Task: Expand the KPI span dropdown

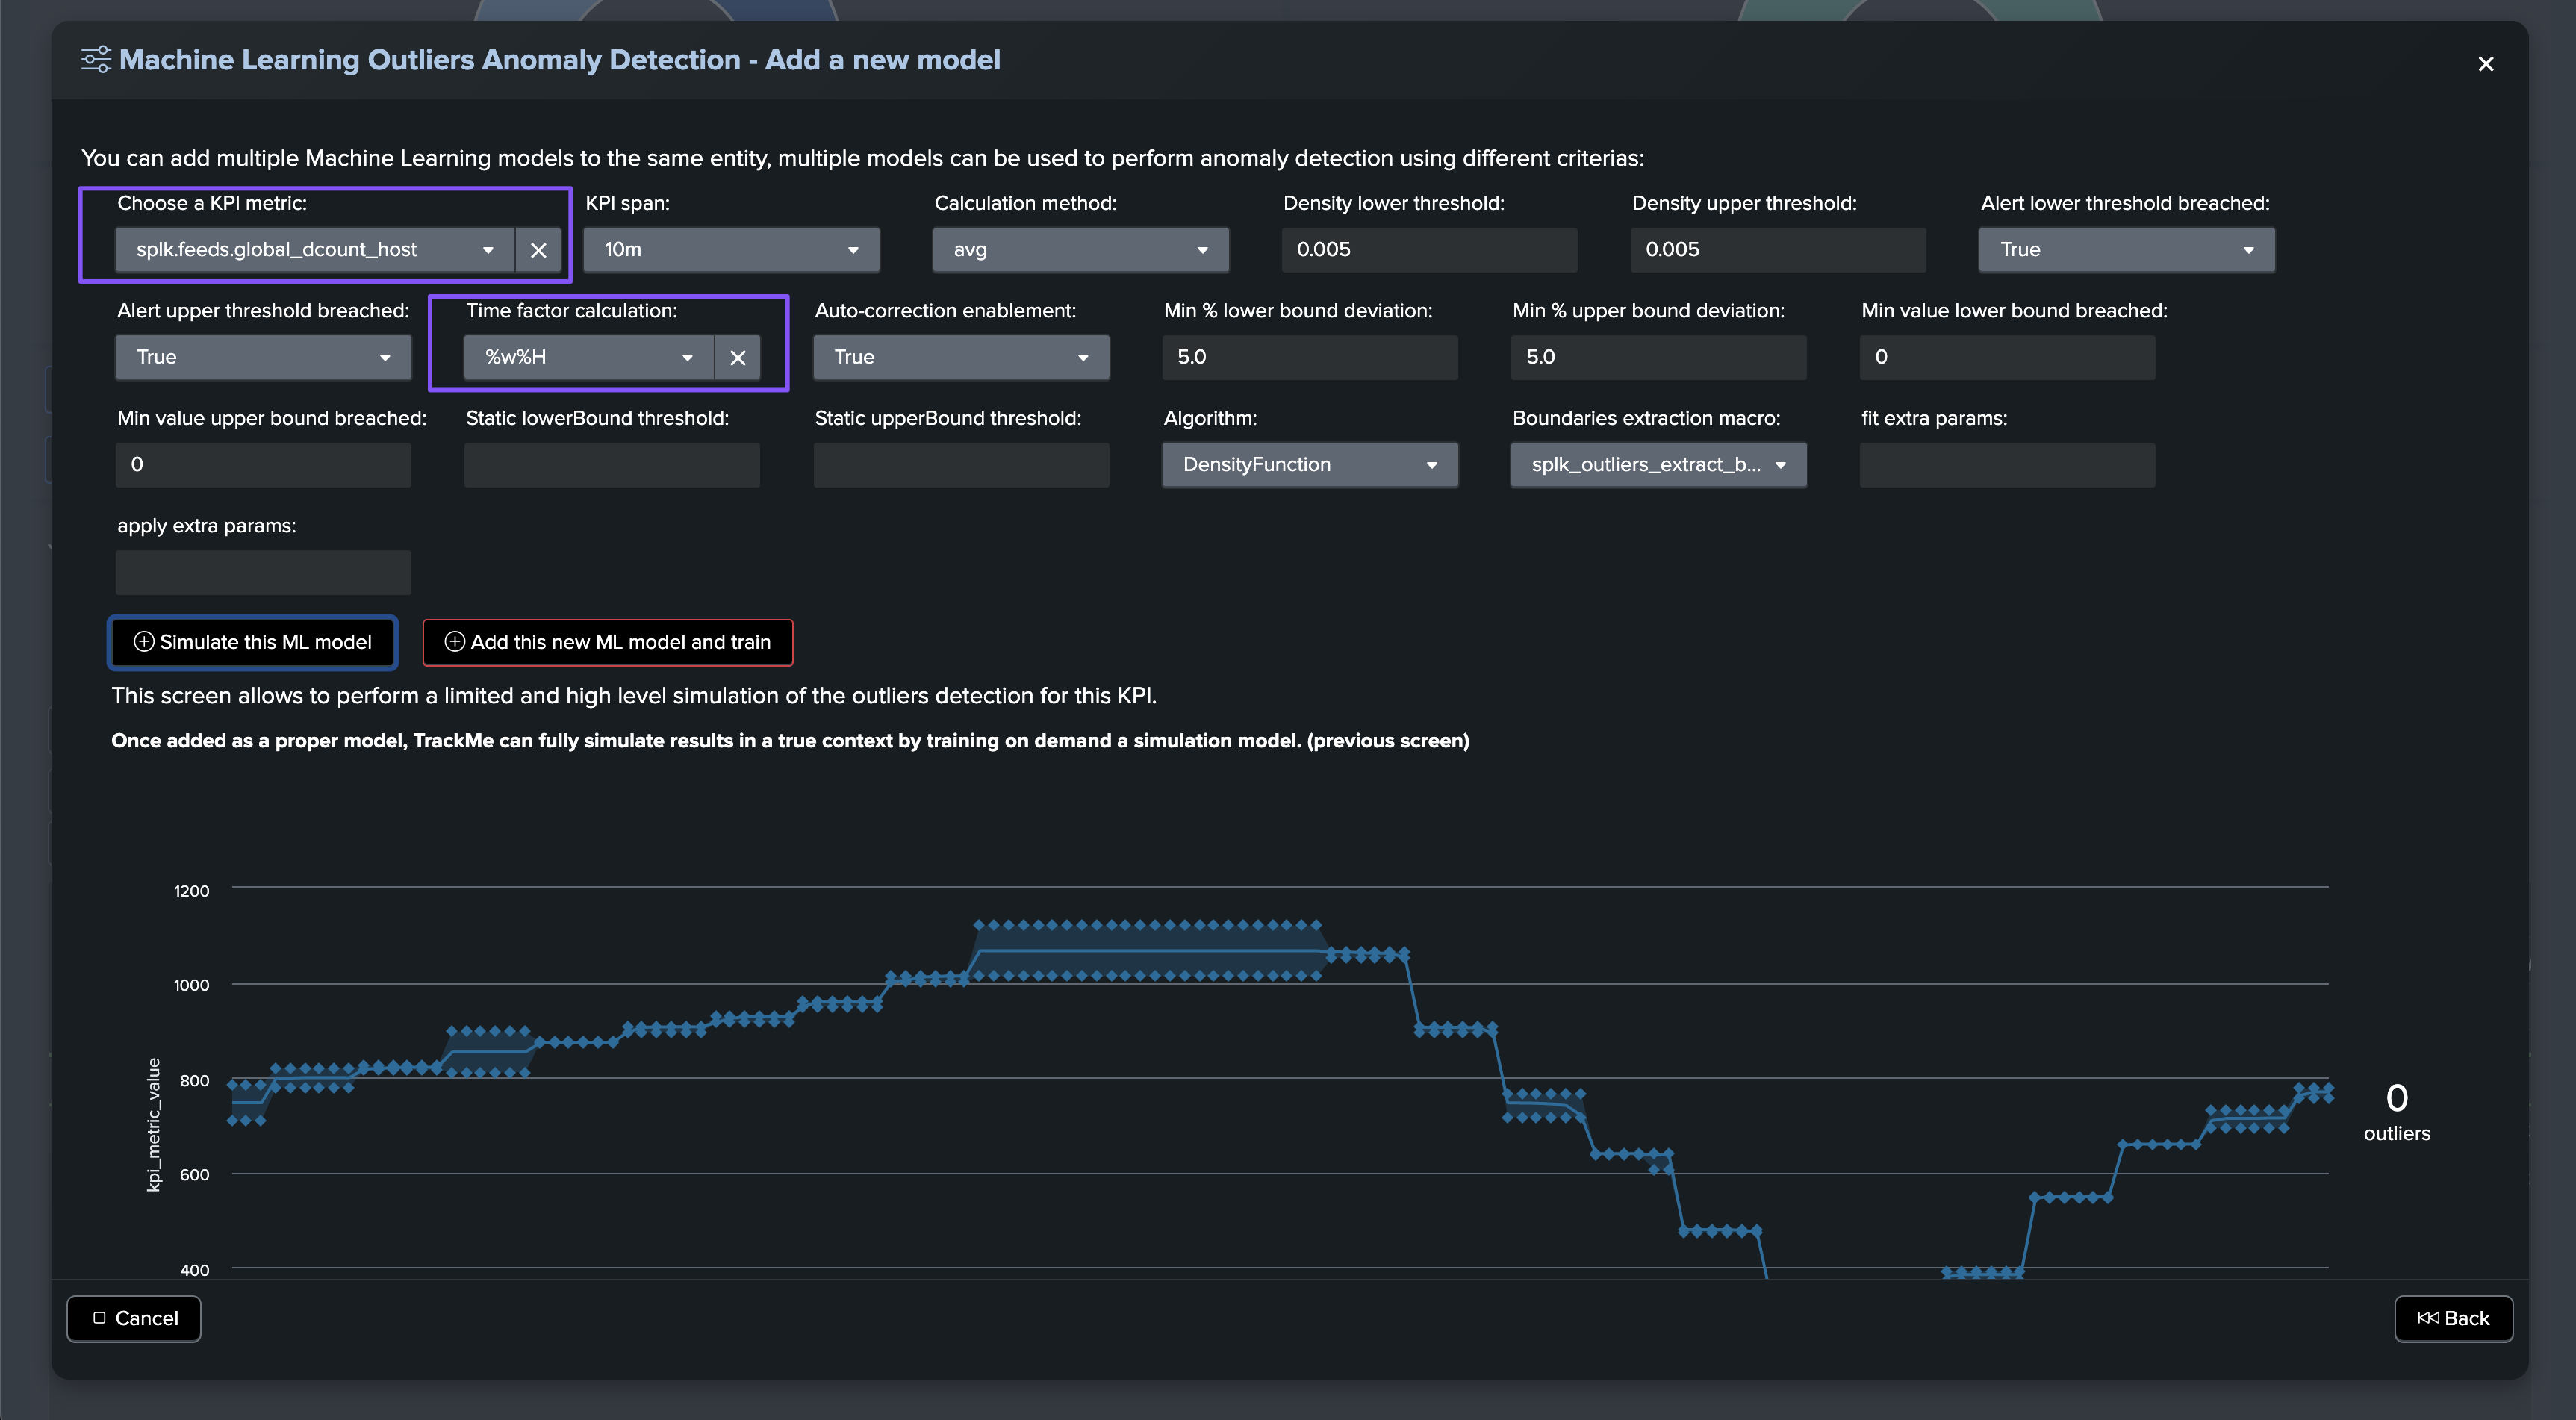Action: pyautogui.click(x=731, y=250)
